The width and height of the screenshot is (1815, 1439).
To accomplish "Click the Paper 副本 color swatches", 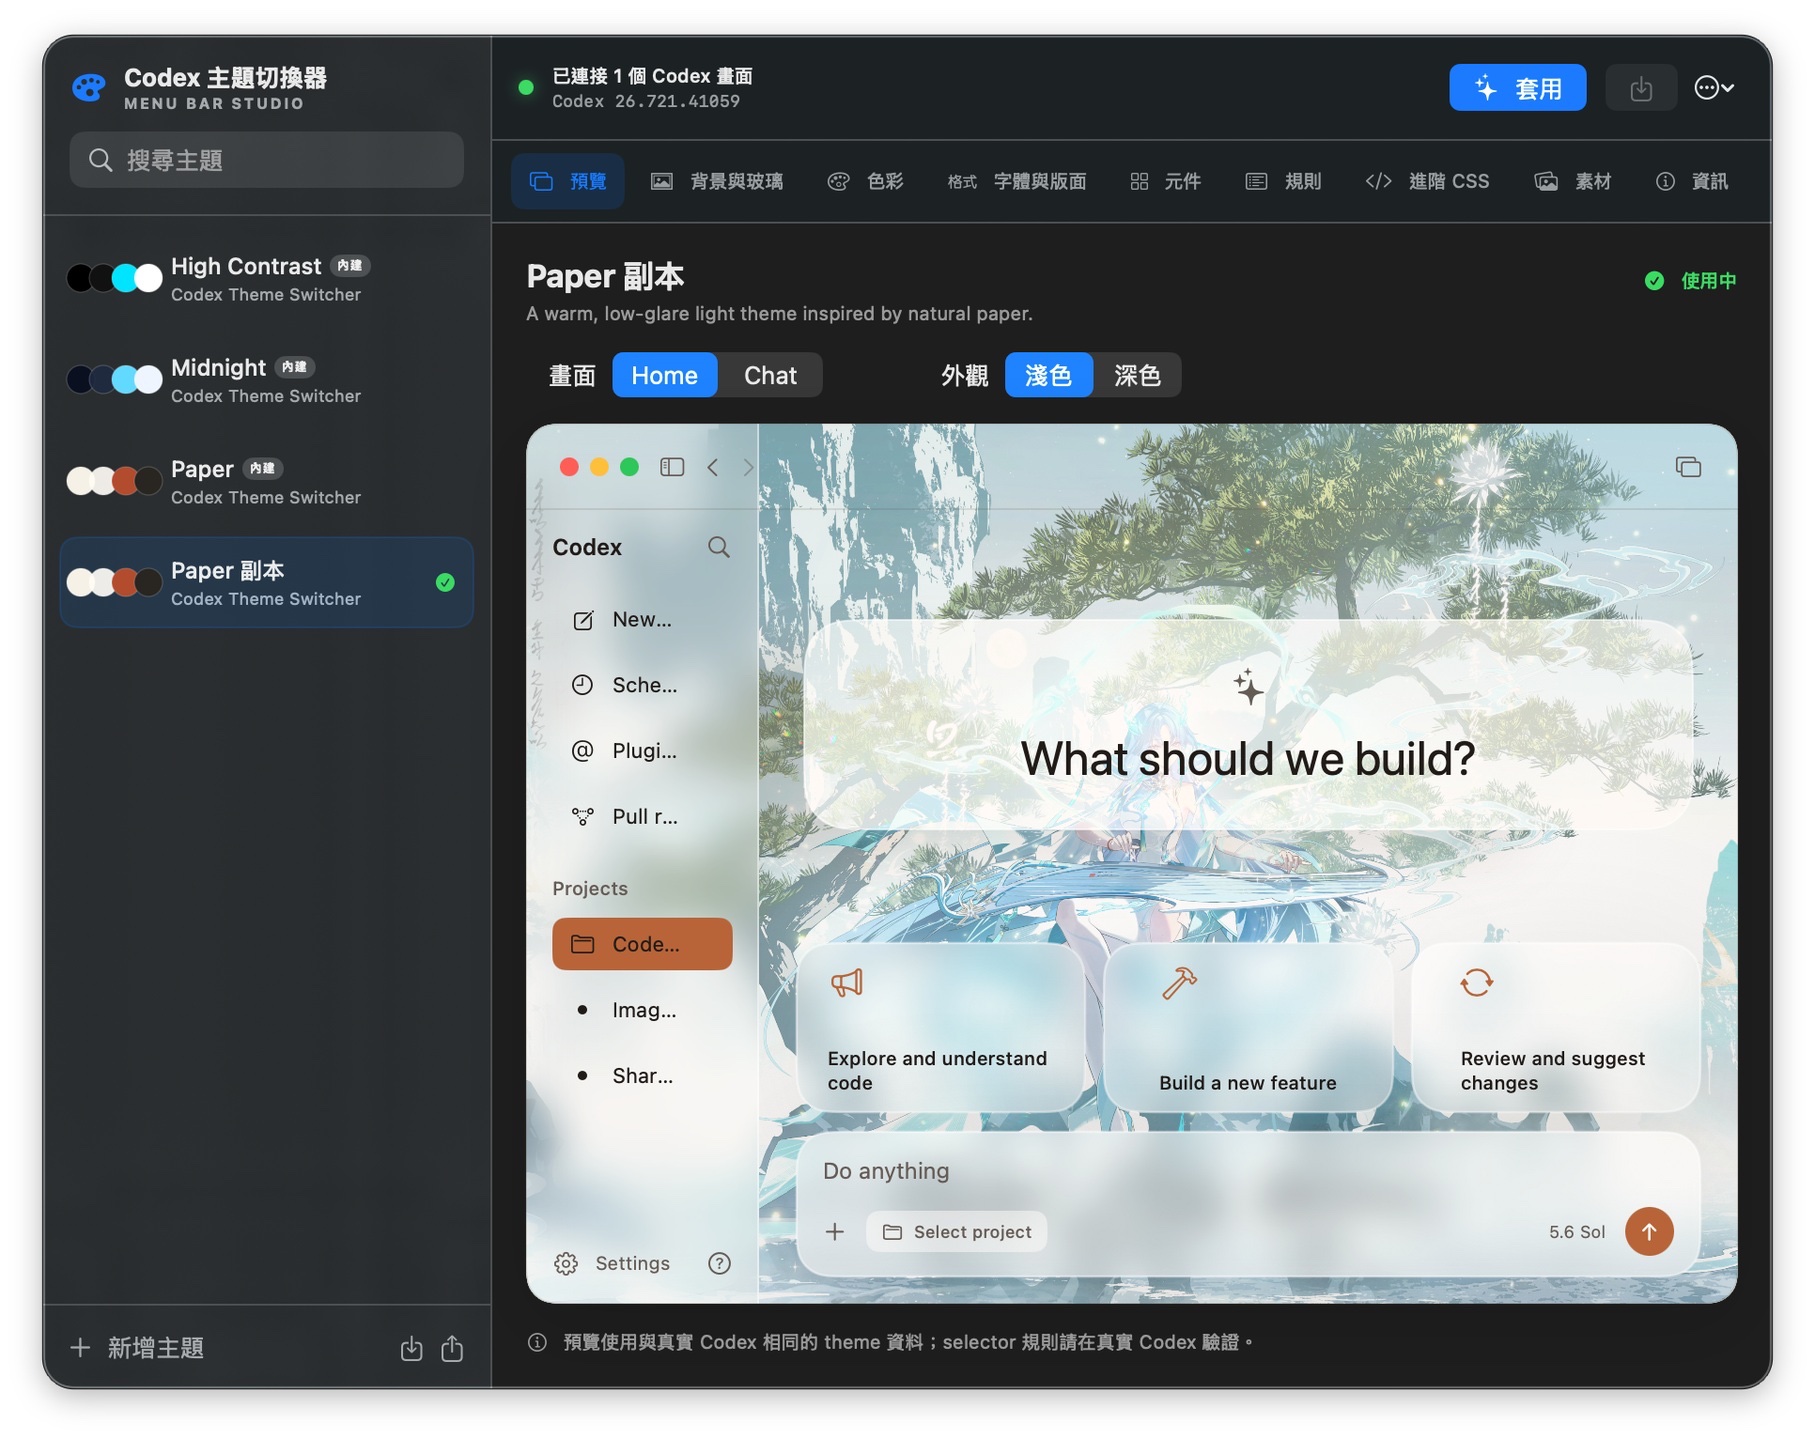I will [x=114, y=582].
